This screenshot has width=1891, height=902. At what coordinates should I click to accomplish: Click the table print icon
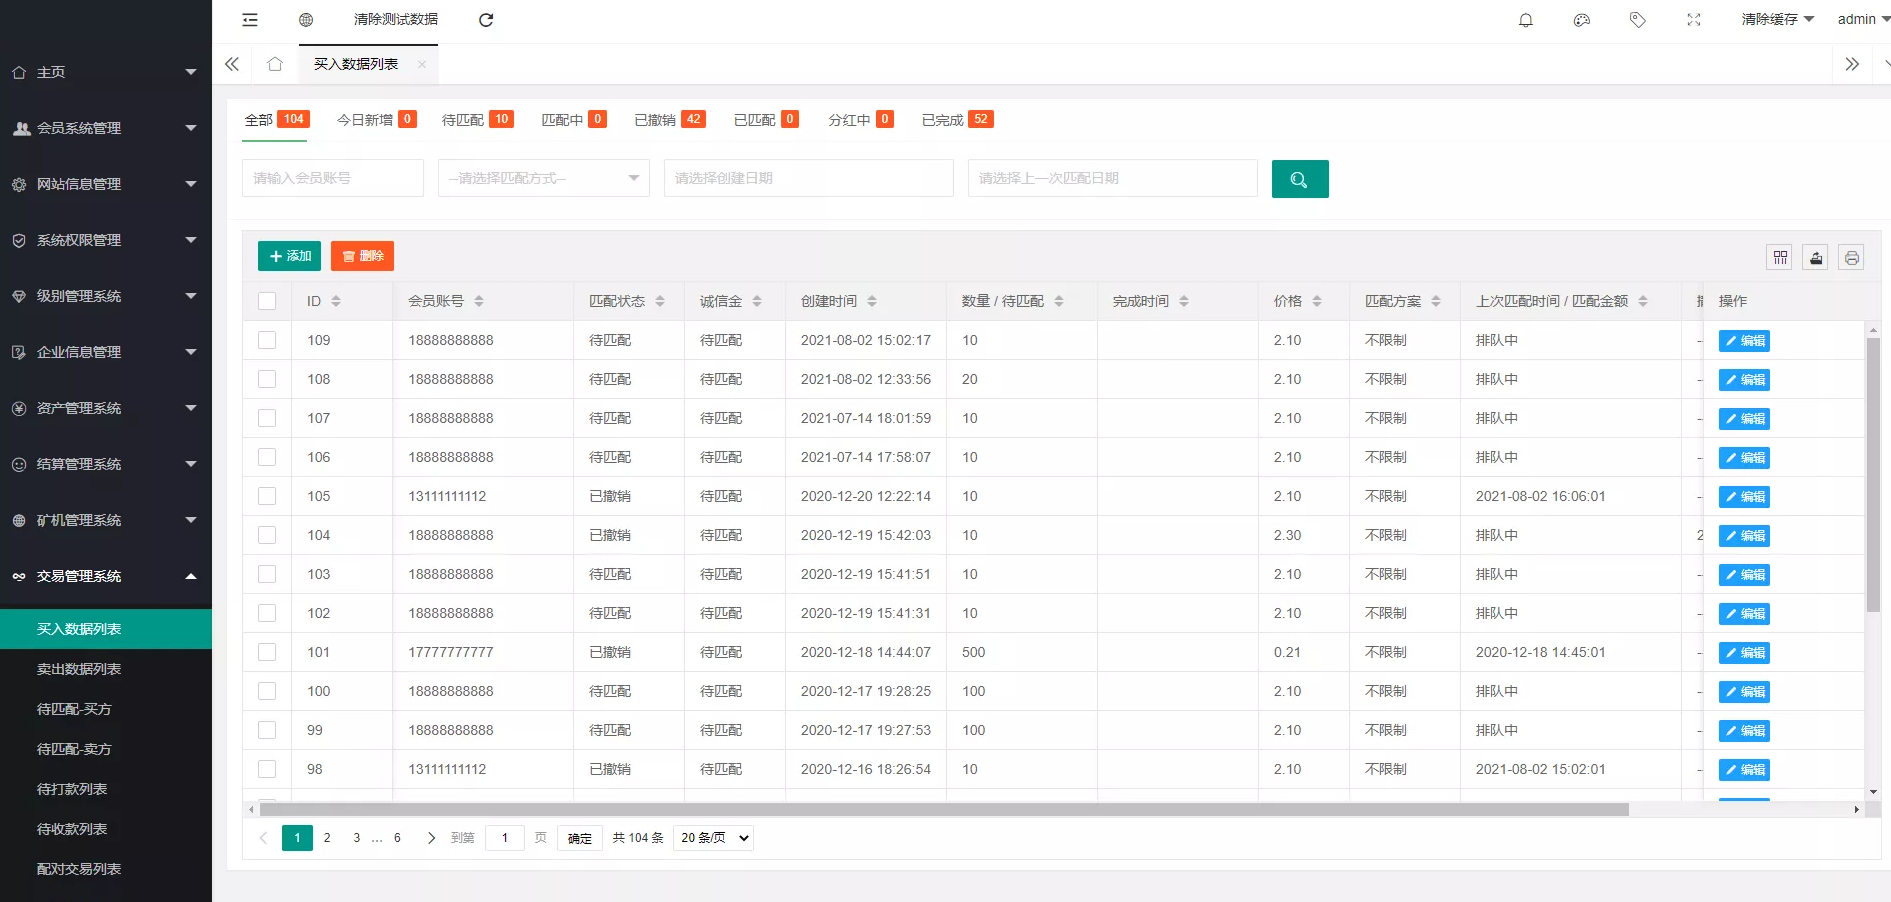(x=1852, y=257)
